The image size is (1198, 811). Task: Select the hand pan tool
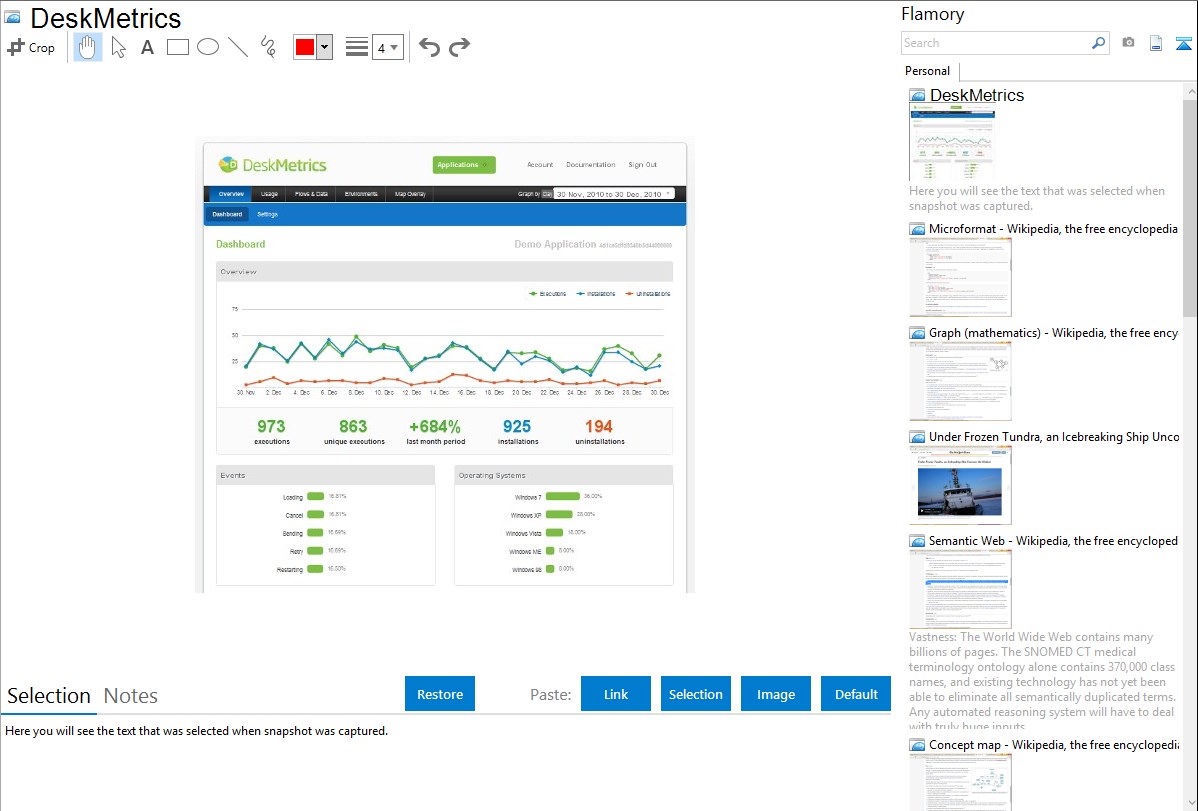[x=88, y=47]
